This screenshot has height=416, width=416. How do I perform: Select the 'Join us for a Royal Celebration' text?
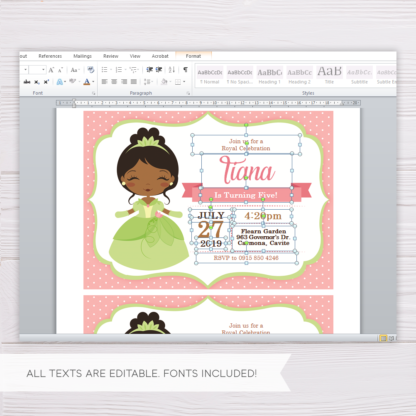tap(246, 145)
